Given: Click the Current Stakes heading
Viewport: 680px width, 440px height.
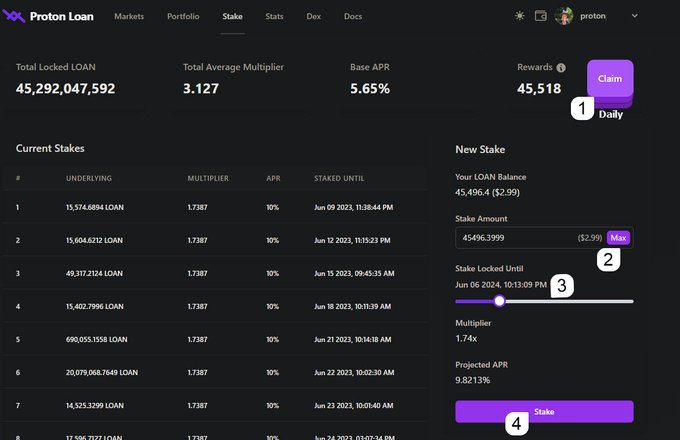Looking at the screenshot, I should (x=50, y=148).
